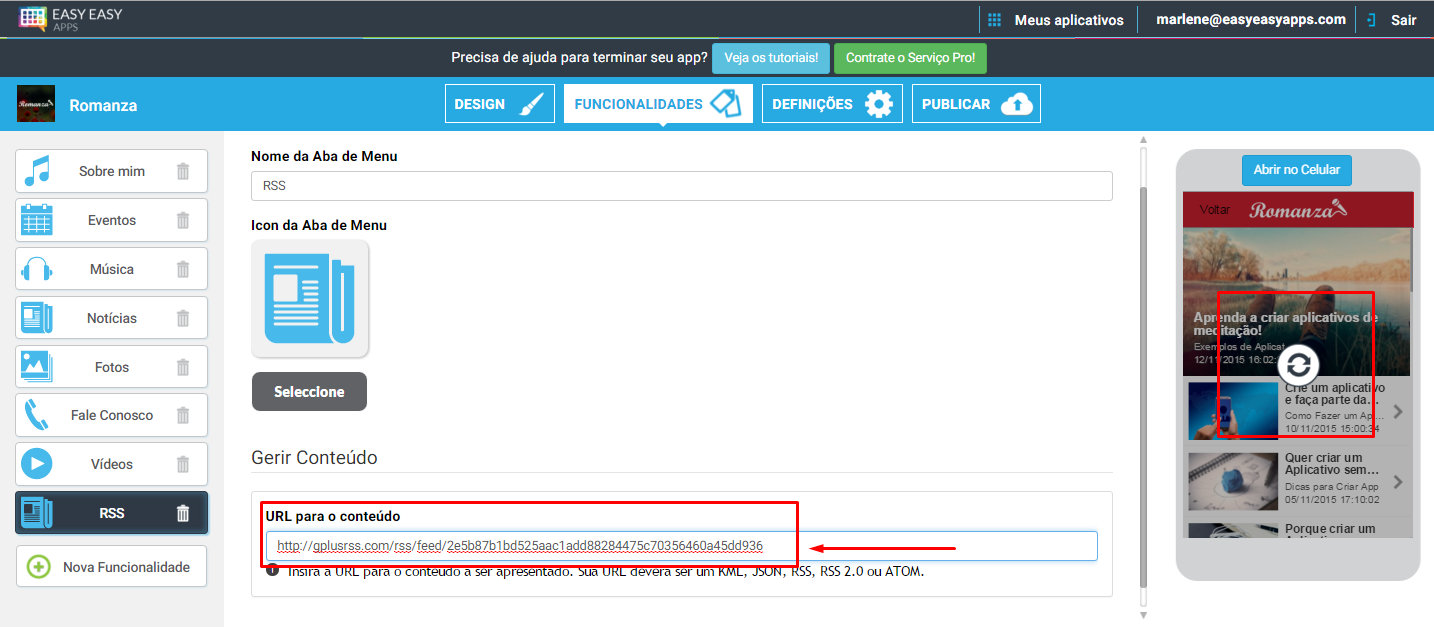Delete the Eventos feature using its trash icon
Image resolution: width=1434 pixels, height=627 pixels.
tap(183, 219)
